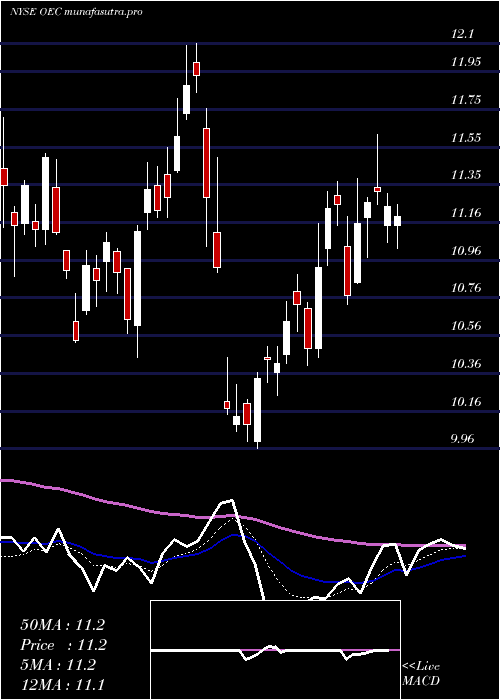The width and height of the screenshot is (500, 700).
Task: Select the 10.16 price axis label
Action: (x=466, y=402)
